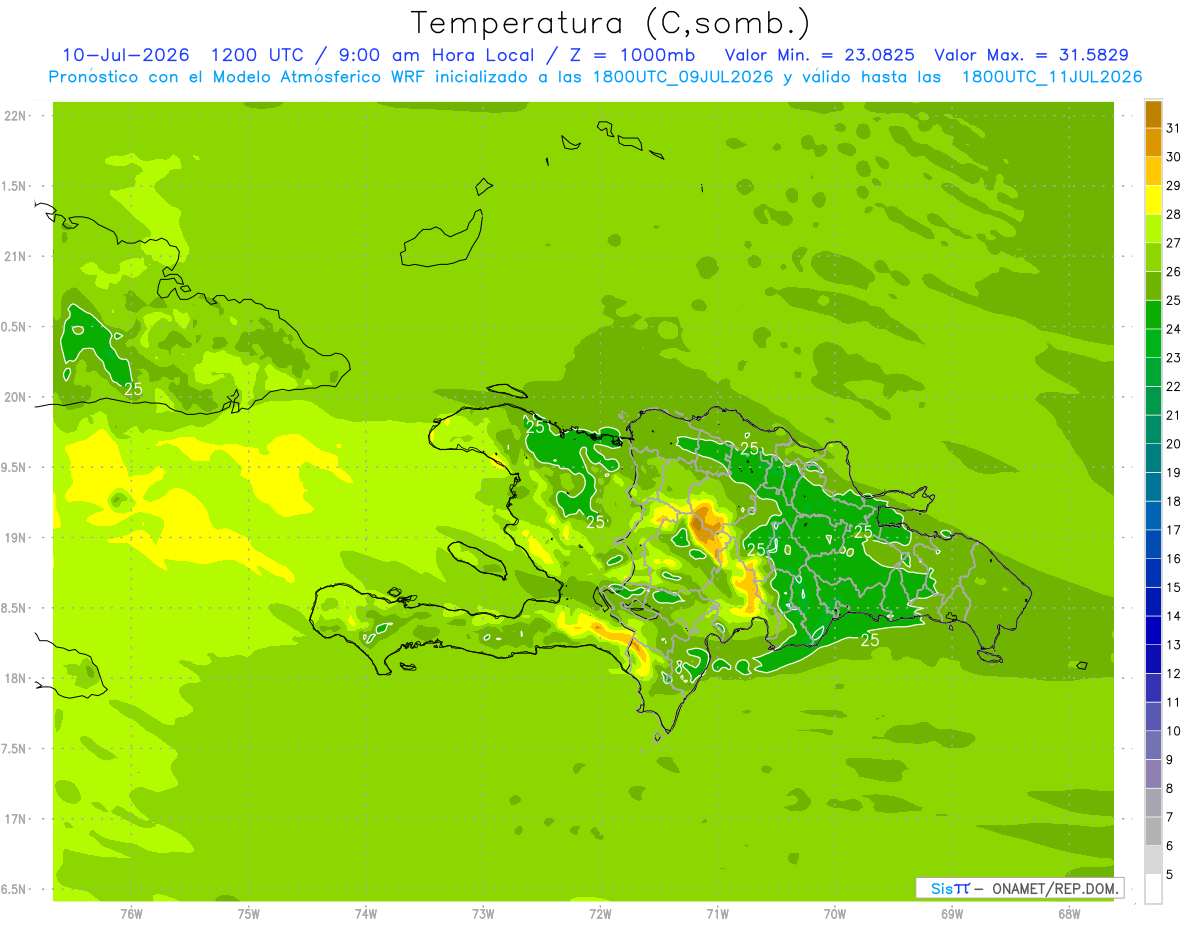Image resolution: width=1200 pixels, height=927 pixels.
Task: Click 'Valor Max. = 31.5829' text
Action: point(1031,55)
